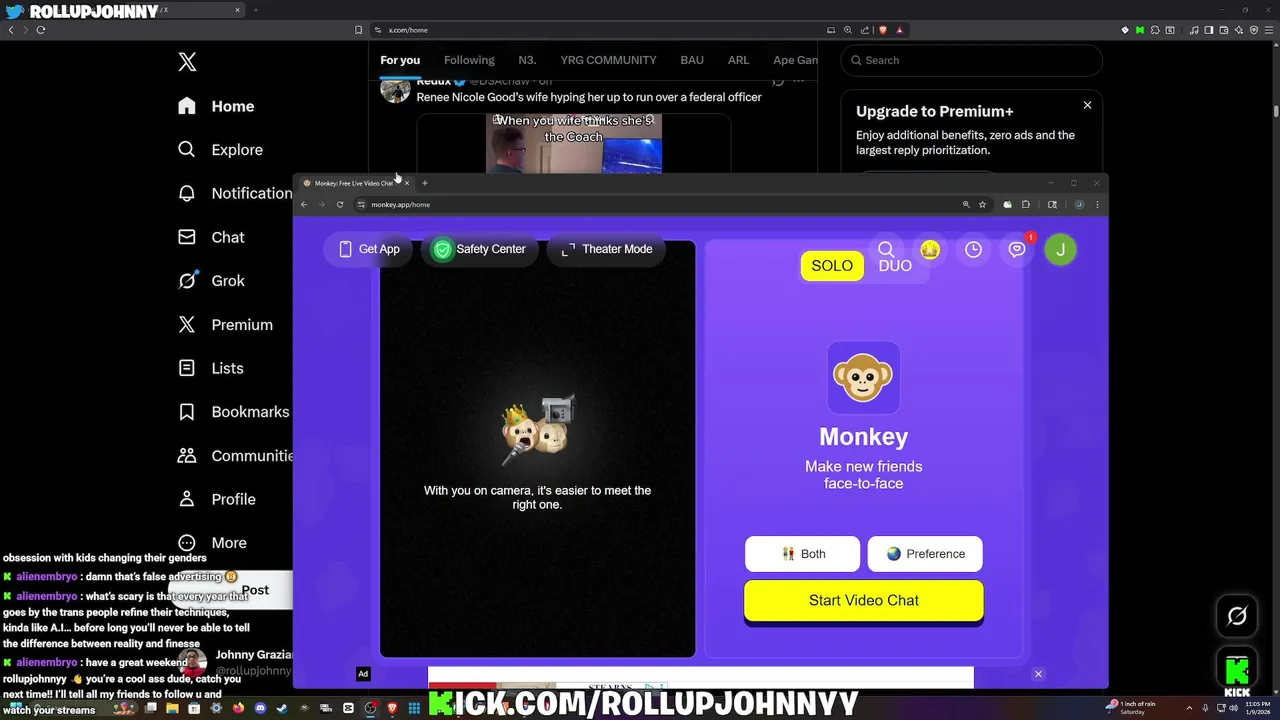Open Premium in the X sidebar
Image resolution: width=1280 pixels, height=720 pixels.
tap(225, 325)
